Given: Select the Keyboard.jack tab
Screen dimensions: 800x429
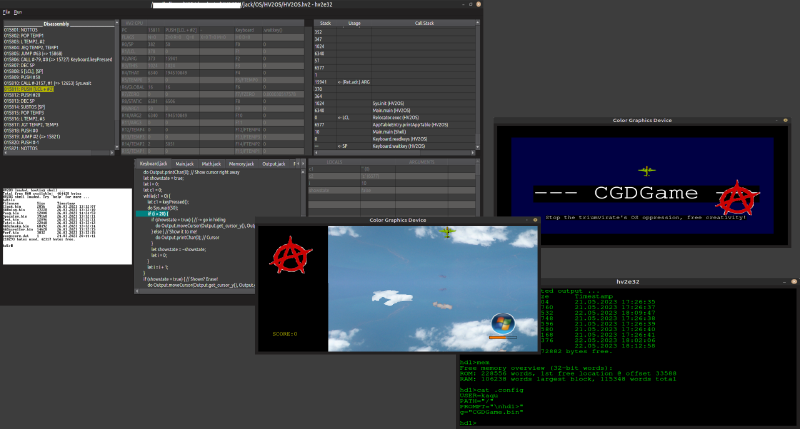Looking at the screenshot, I should point(154,163).
